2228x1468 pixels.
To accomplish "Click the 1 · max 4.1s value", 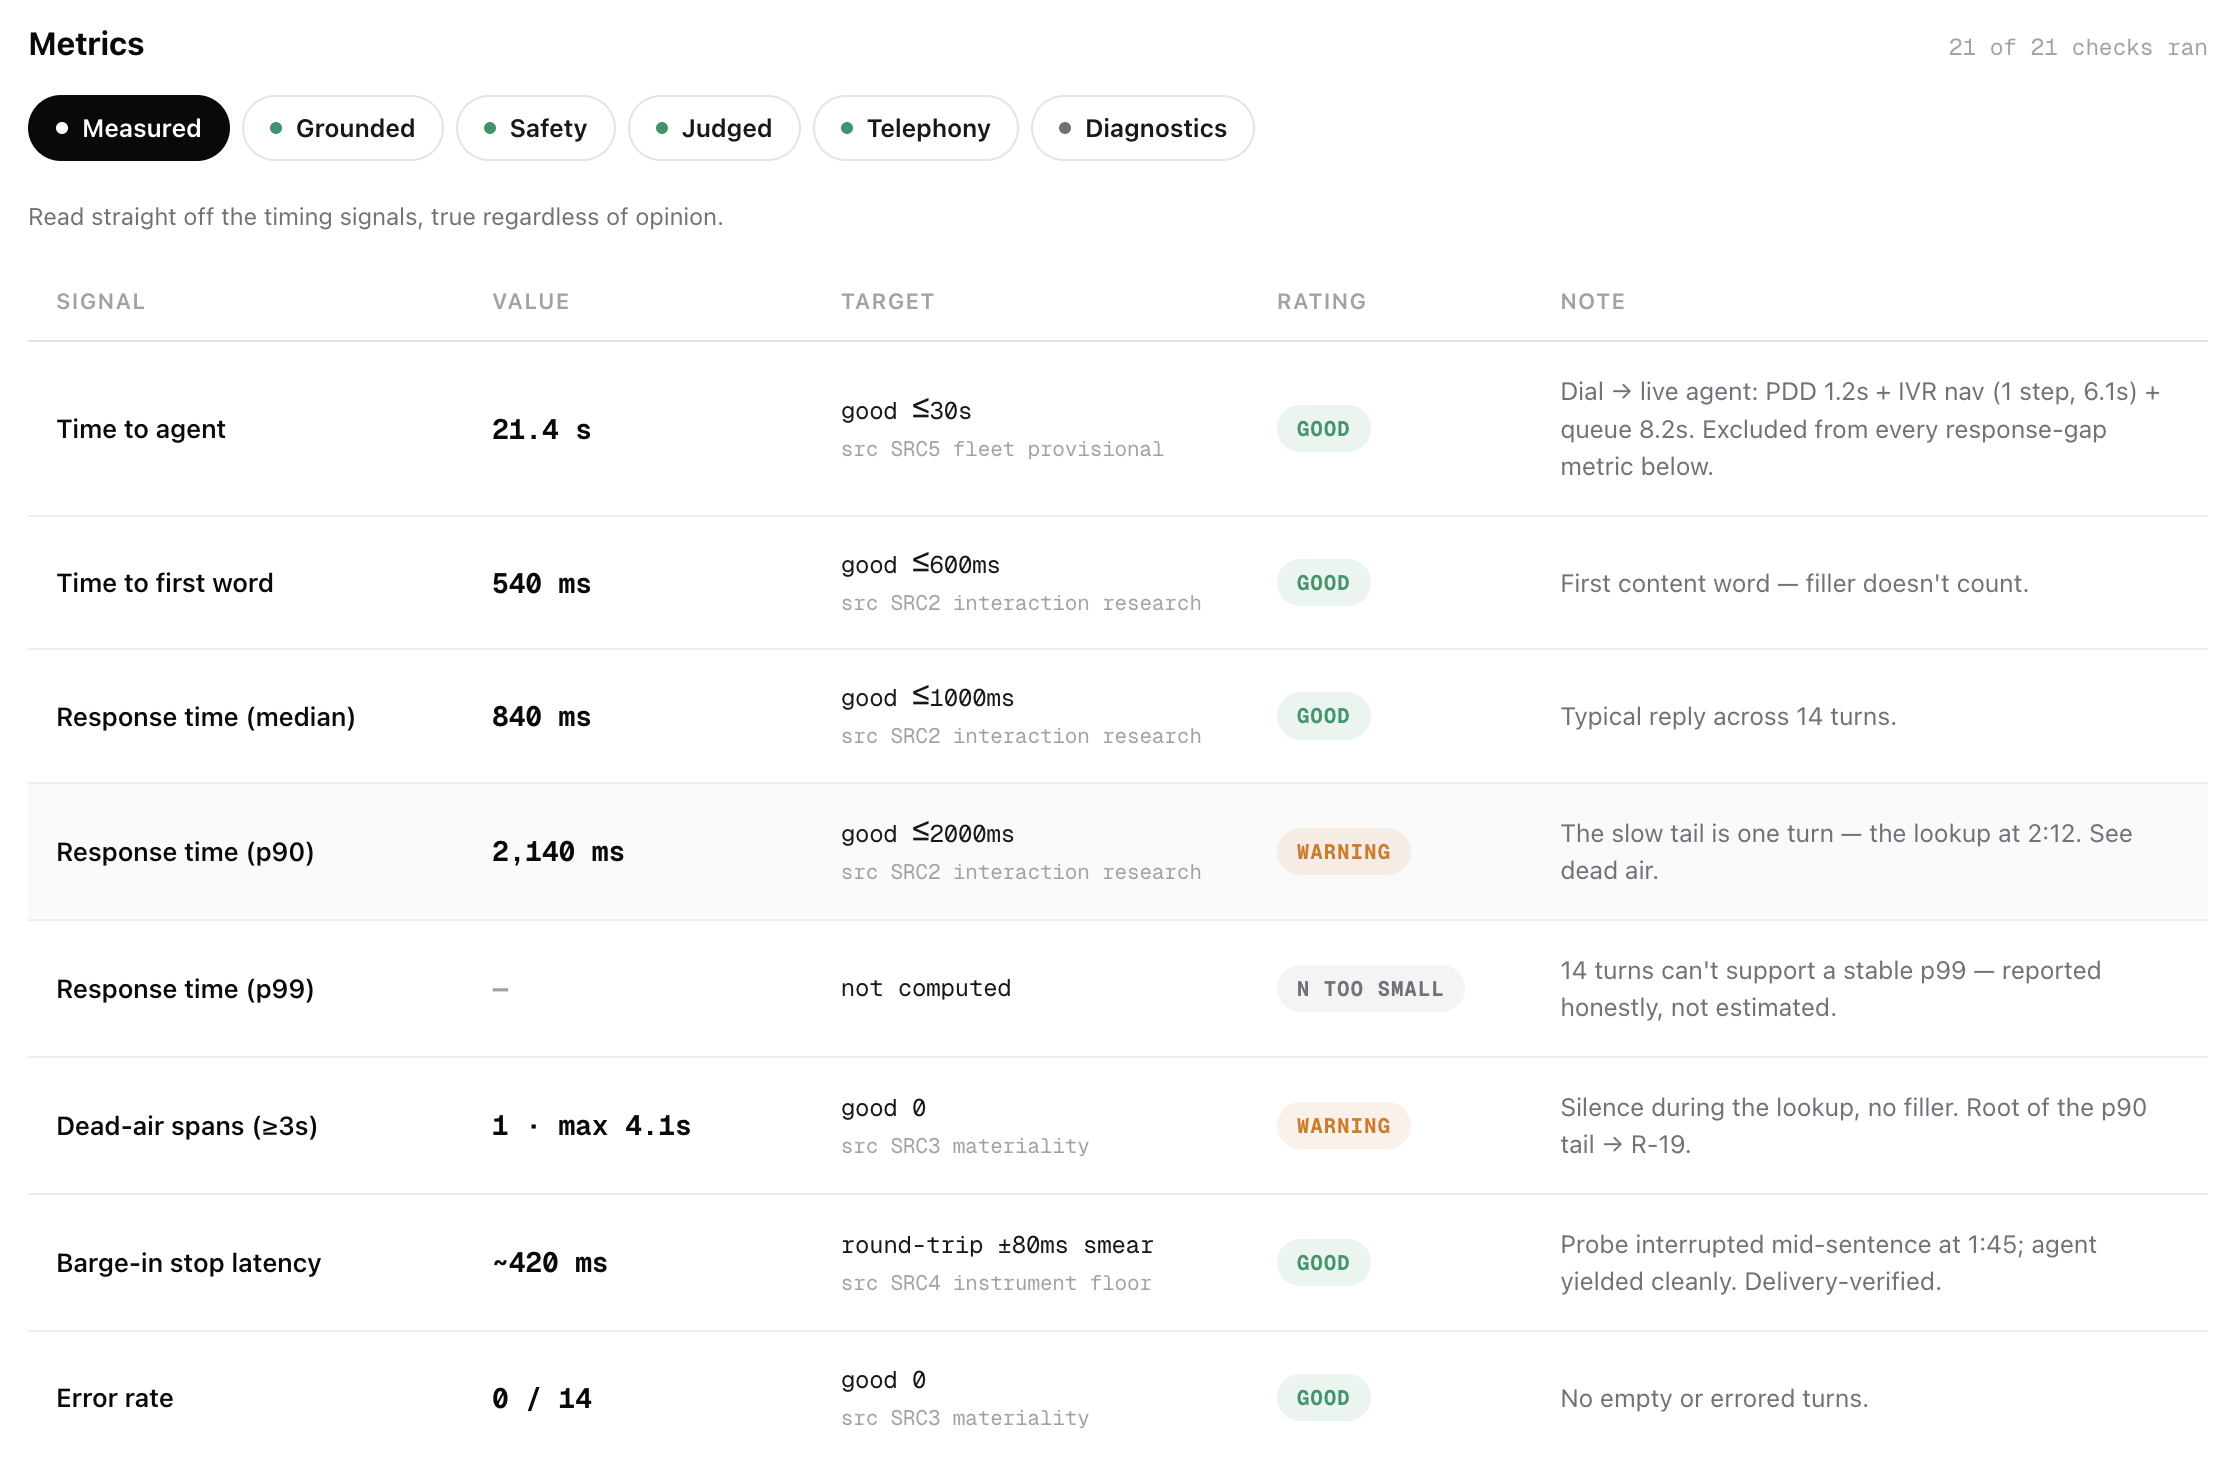I will coord(592,1126).
